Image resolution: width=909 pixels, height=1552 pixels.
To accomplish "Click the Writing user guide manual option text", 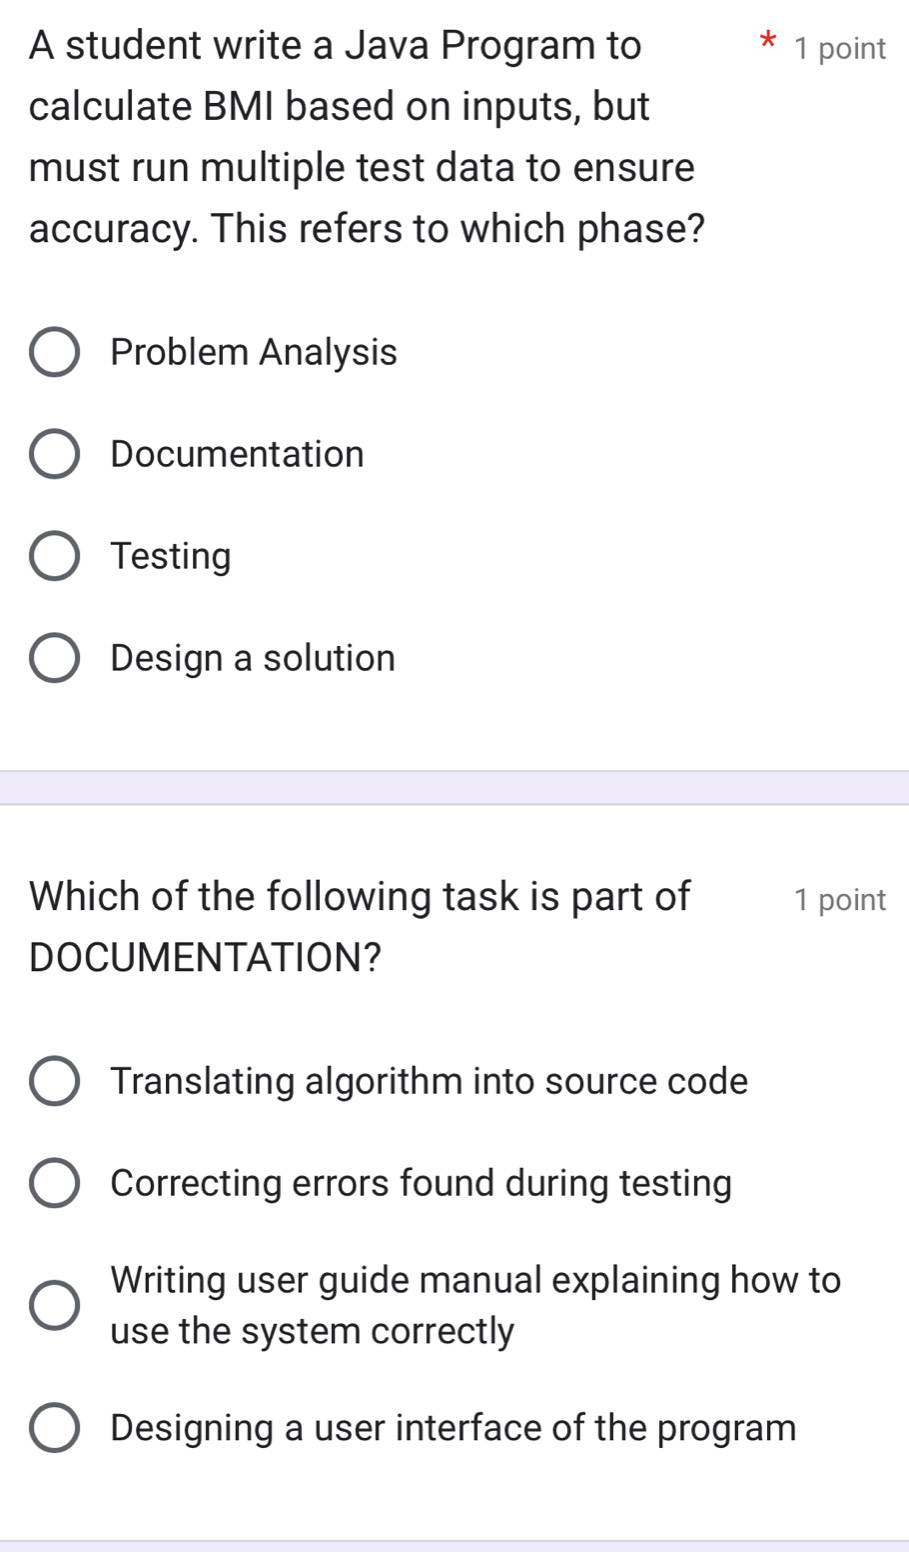I will [x=476, y=1305].
